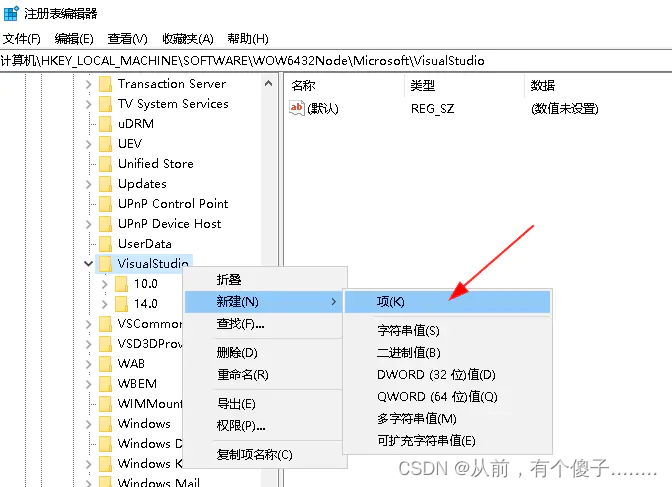Expand the WAB key
The width and height of the screenshot is (672, 487).
click(88, 364)
